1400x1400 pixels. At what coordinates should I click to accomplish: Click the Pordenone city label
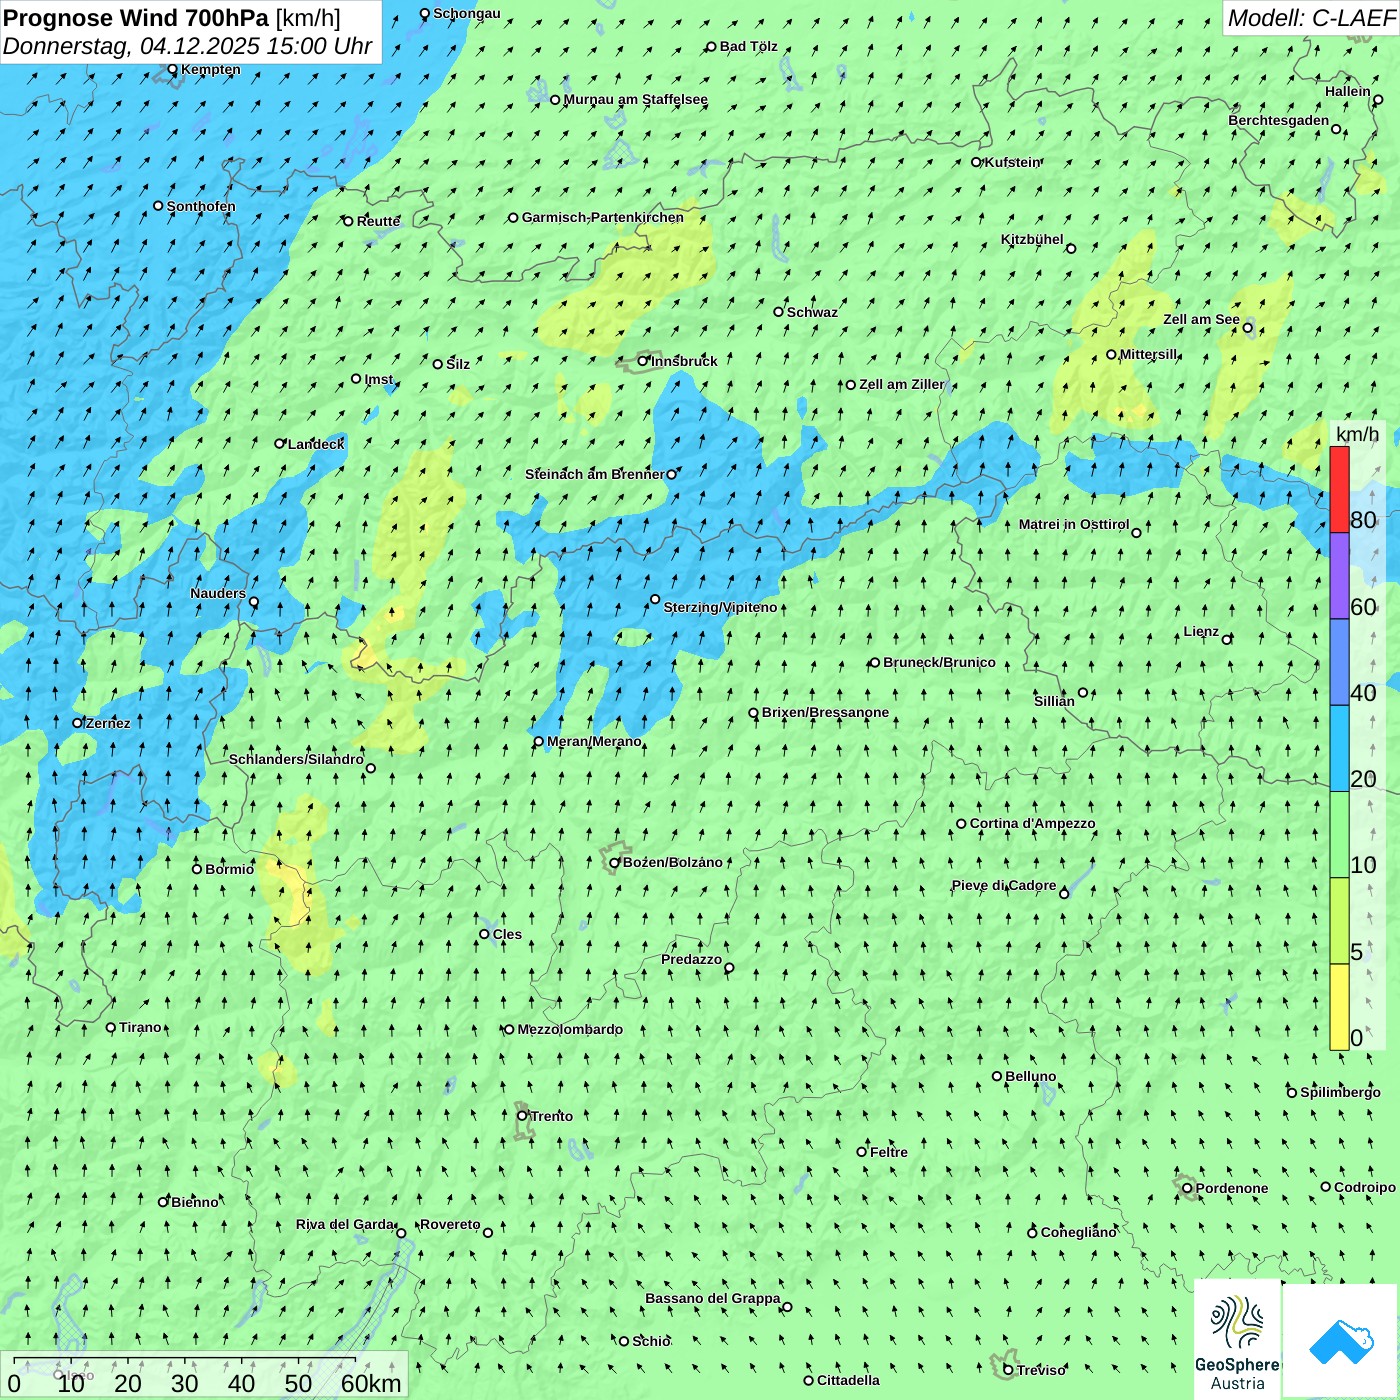point(1232,1188)
